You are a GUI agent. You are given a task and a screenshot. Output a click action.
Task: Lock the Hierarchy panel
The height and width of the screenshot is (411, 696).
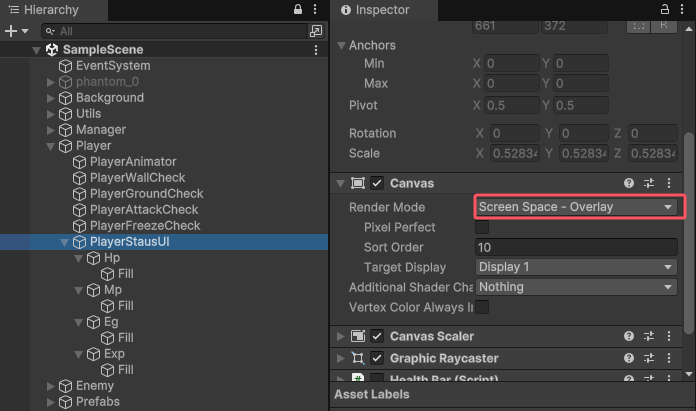(x=298, y=9)
